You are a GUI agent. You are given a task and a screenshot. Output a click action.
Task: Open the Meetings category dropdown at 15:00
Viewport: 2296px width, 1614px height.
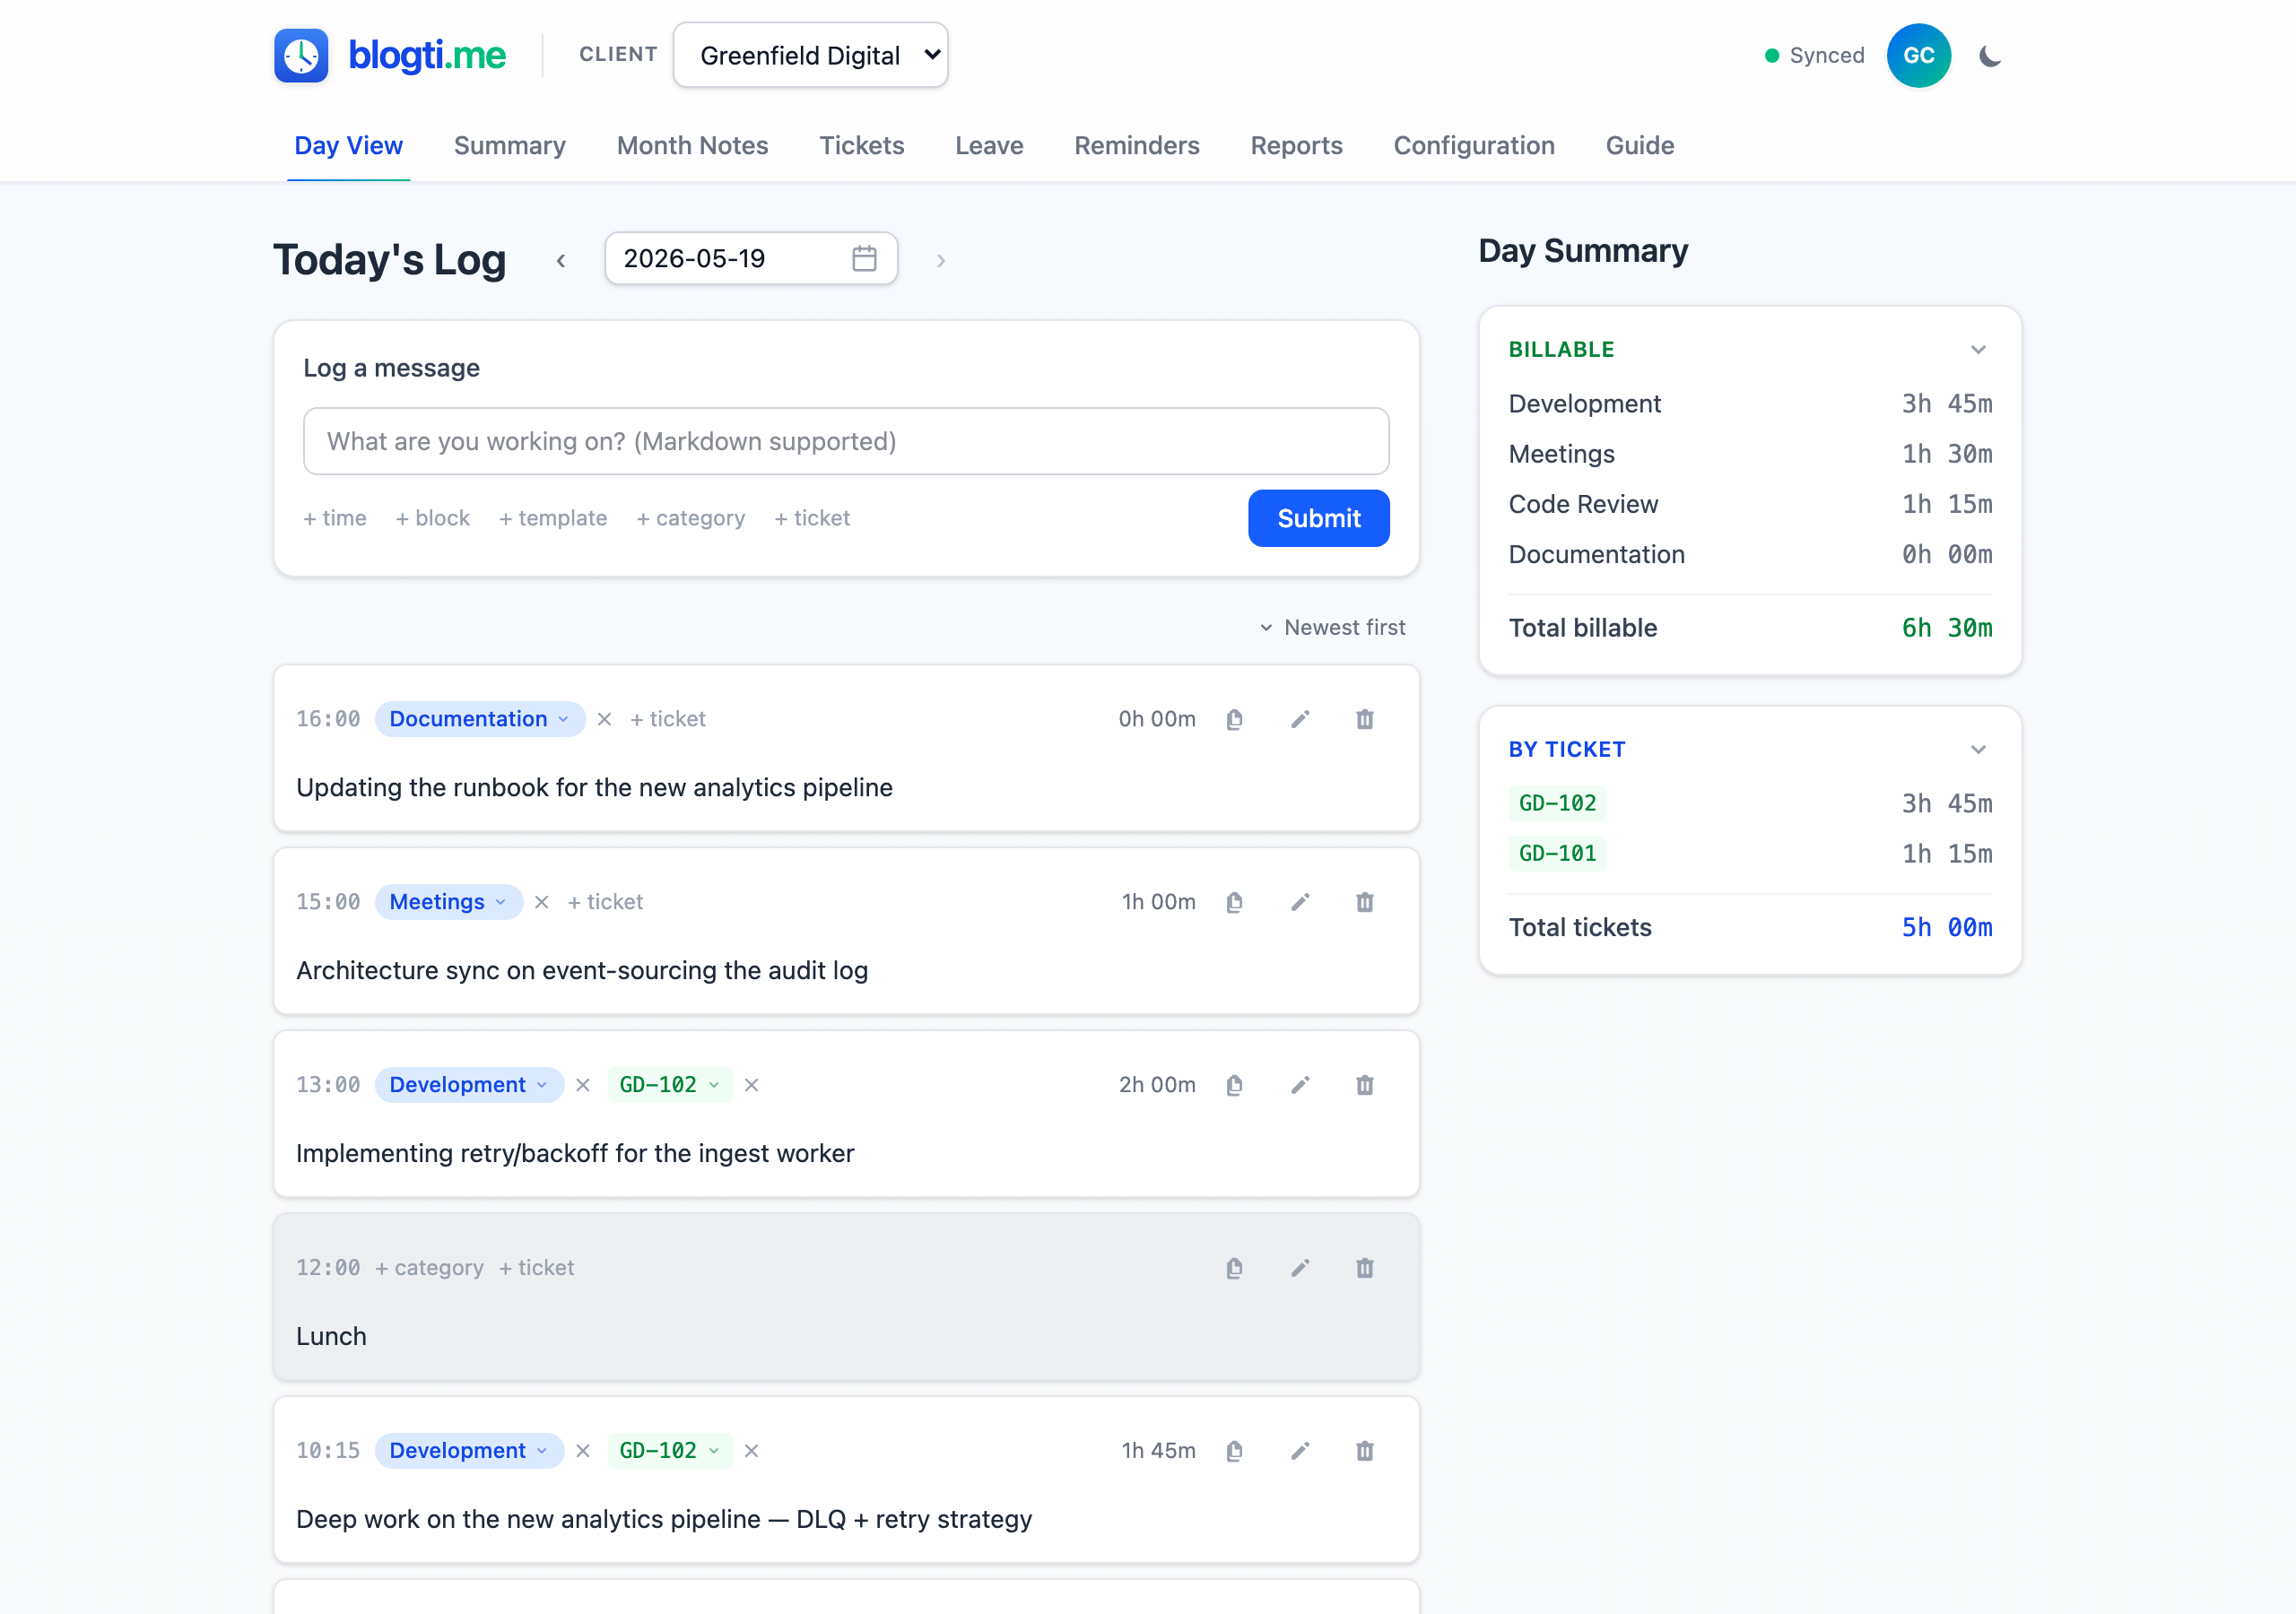[448, 902]
